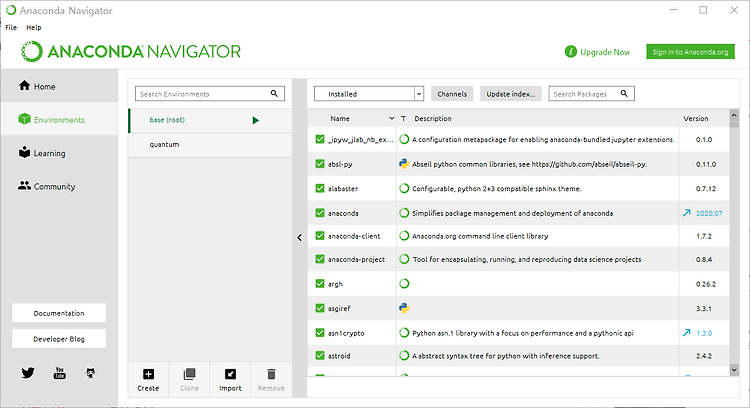Click the anaconda version 2020.07 link
750x408 pixels.
pyautogui.click(x=709, y=213)
